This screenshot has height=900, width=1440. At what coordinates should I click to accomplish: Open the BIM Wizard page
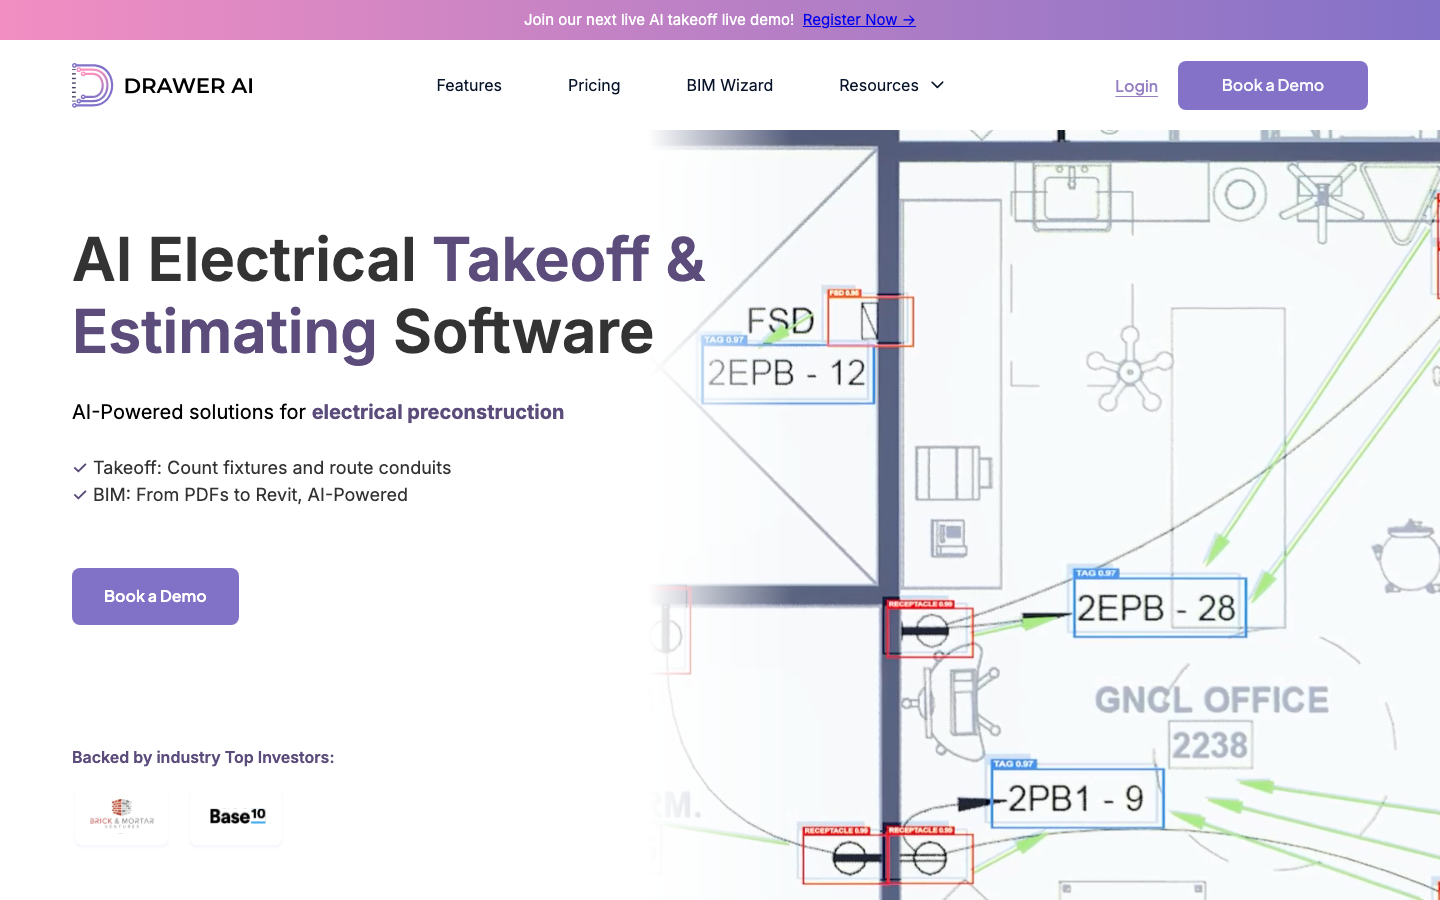729,85
